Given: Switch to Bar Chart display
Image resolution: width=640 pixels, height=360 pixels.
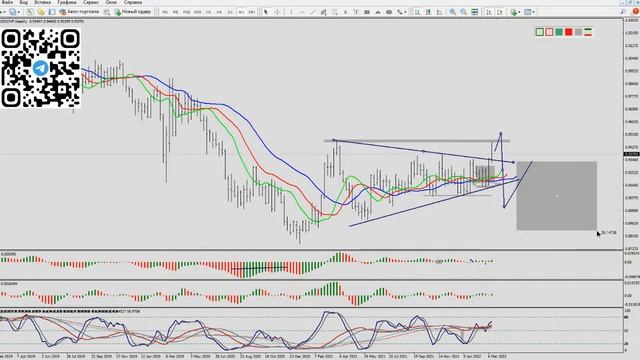Looking at the screenshot, I should tap(418, 12).
